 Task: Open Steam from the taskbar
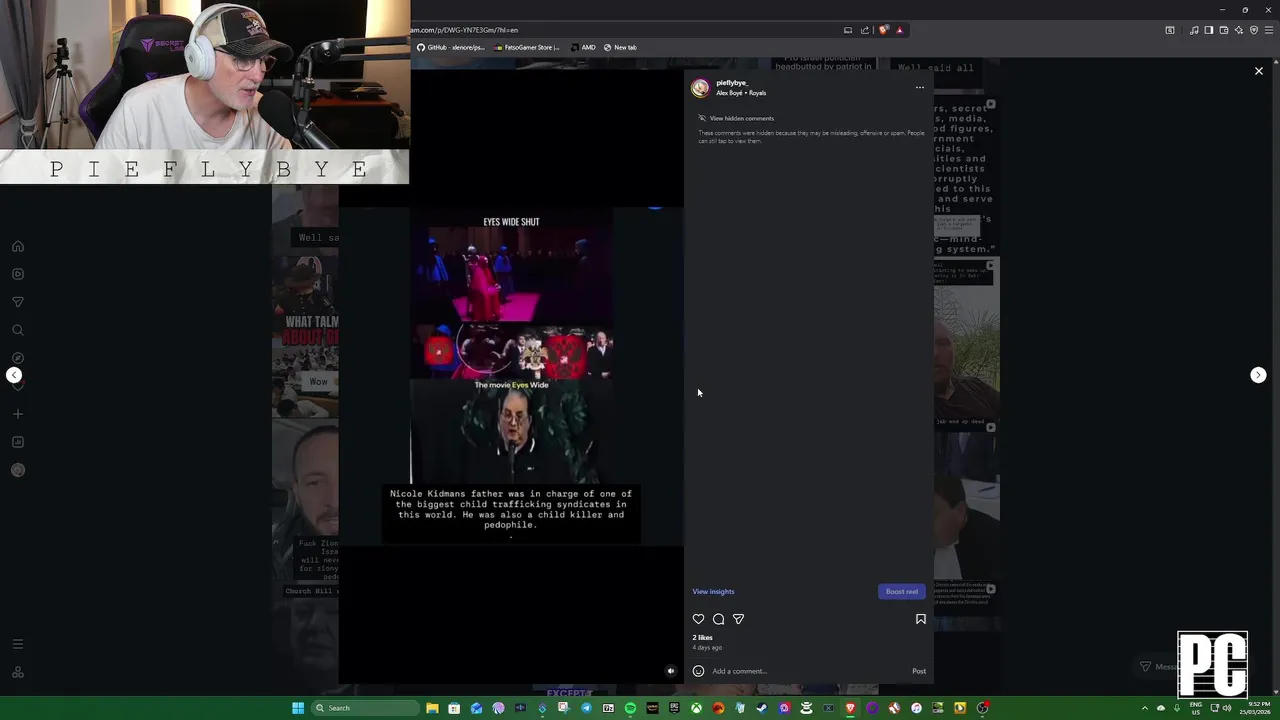(762, 708)
